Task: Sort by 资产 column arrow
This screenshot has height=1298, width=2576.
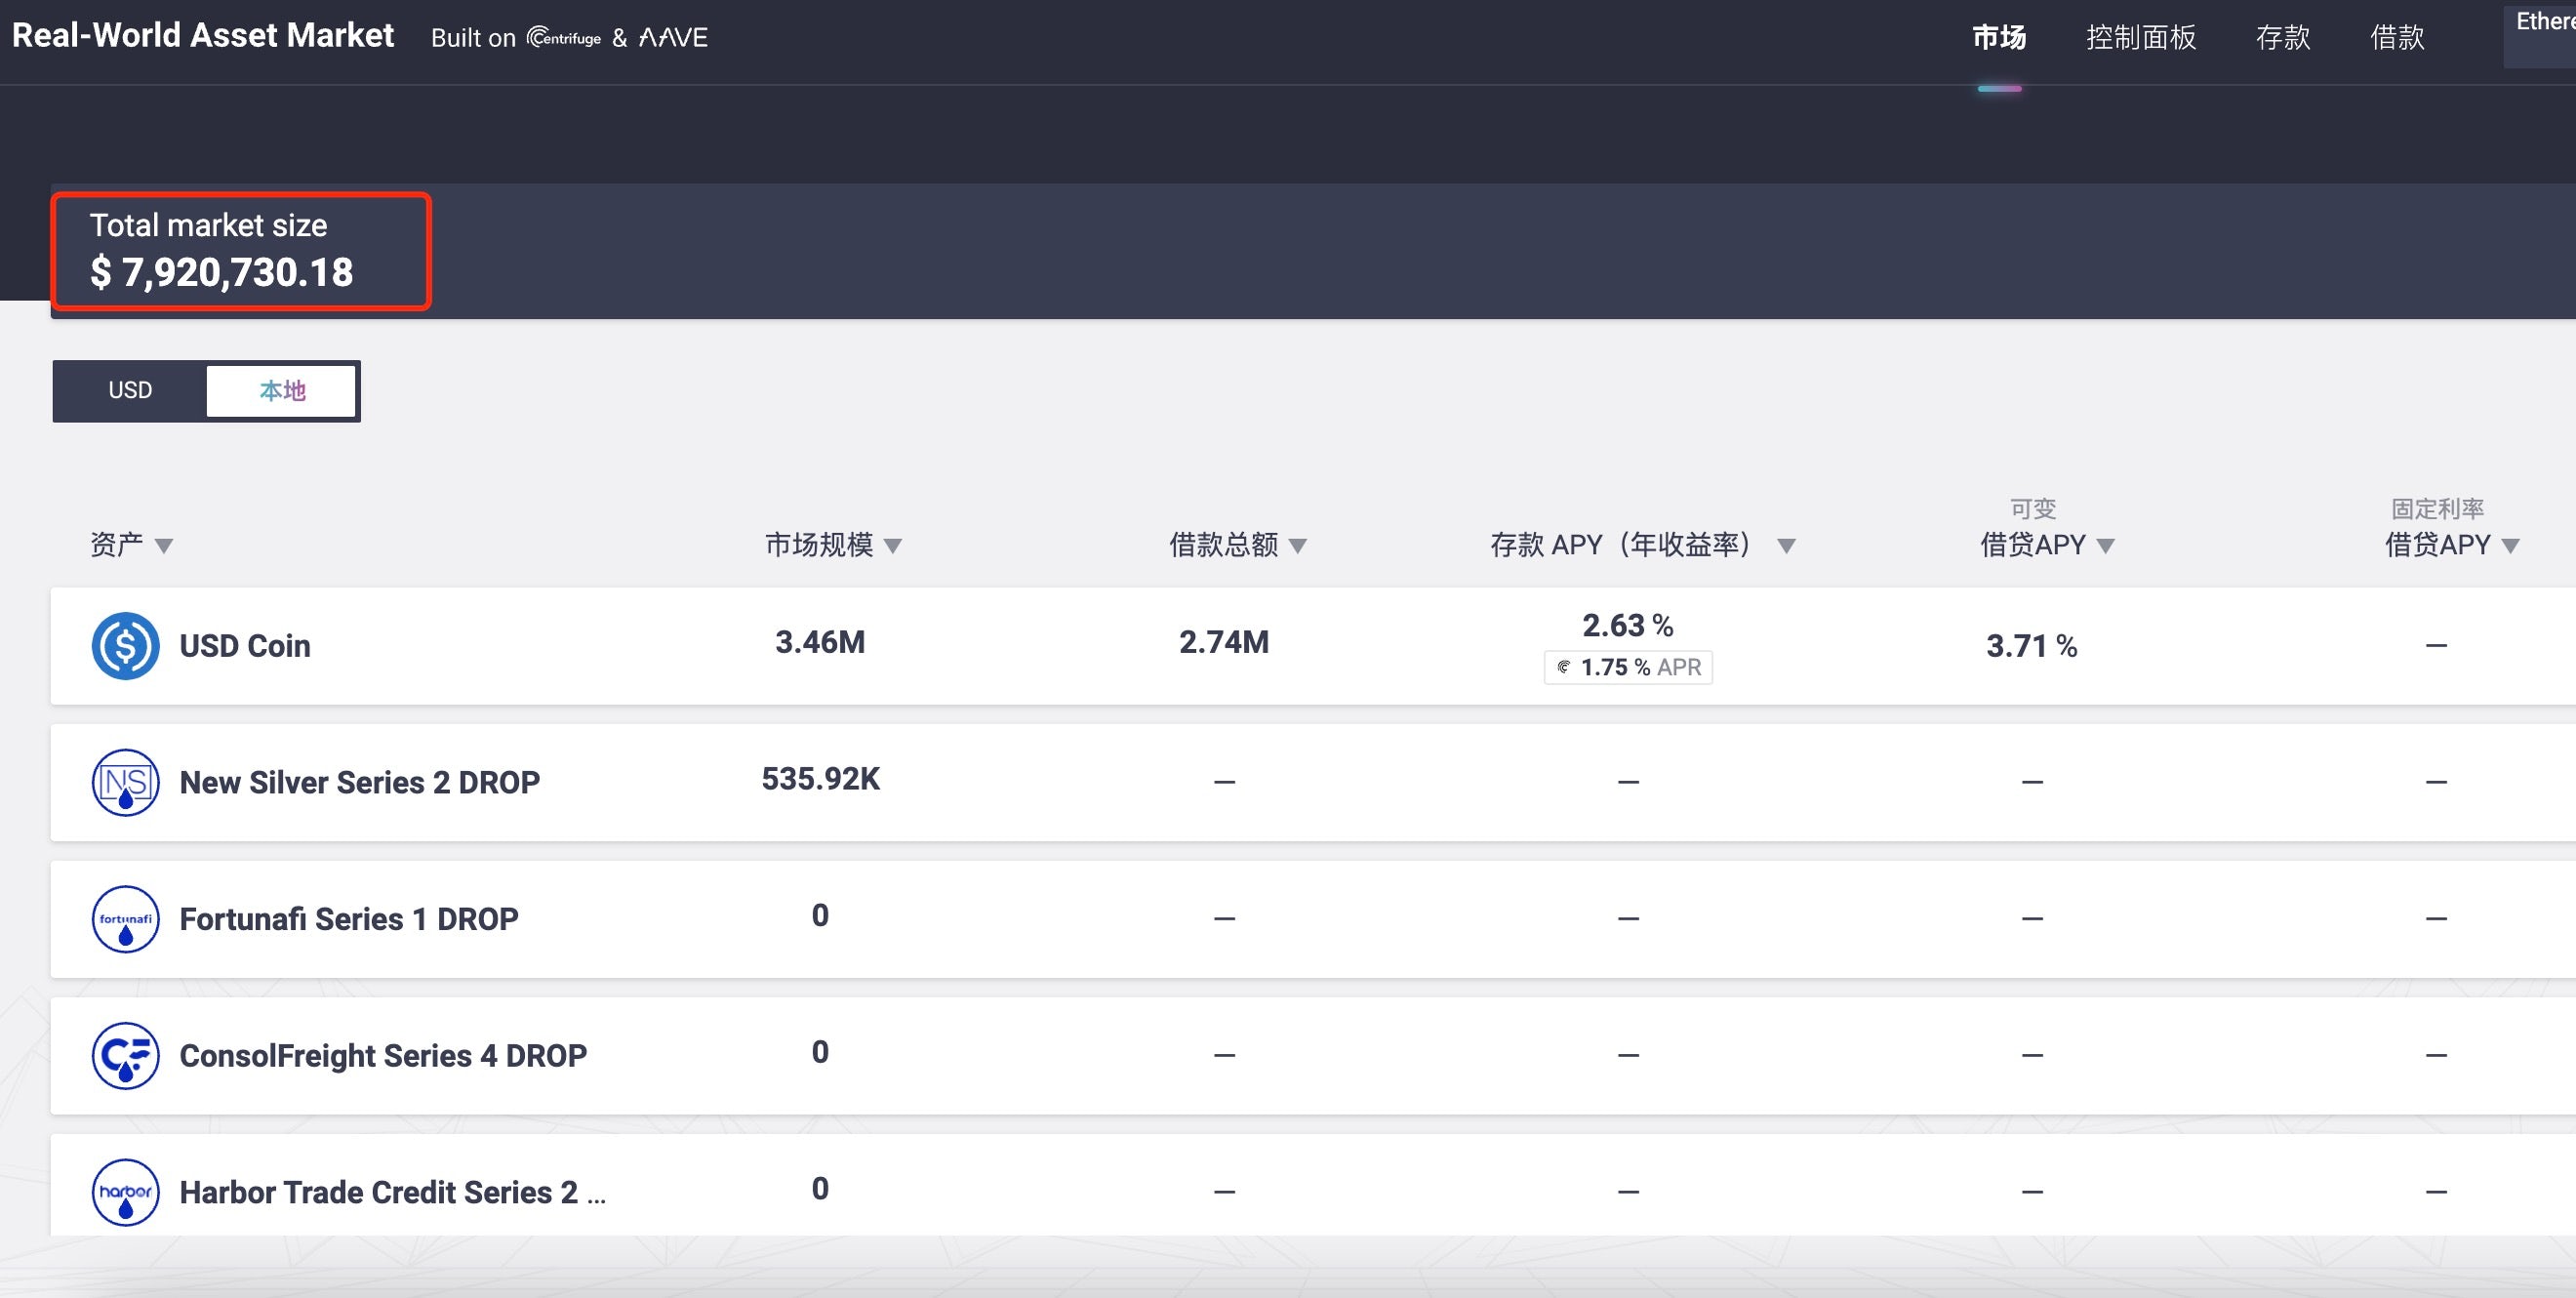Action: tap(164, 546)
